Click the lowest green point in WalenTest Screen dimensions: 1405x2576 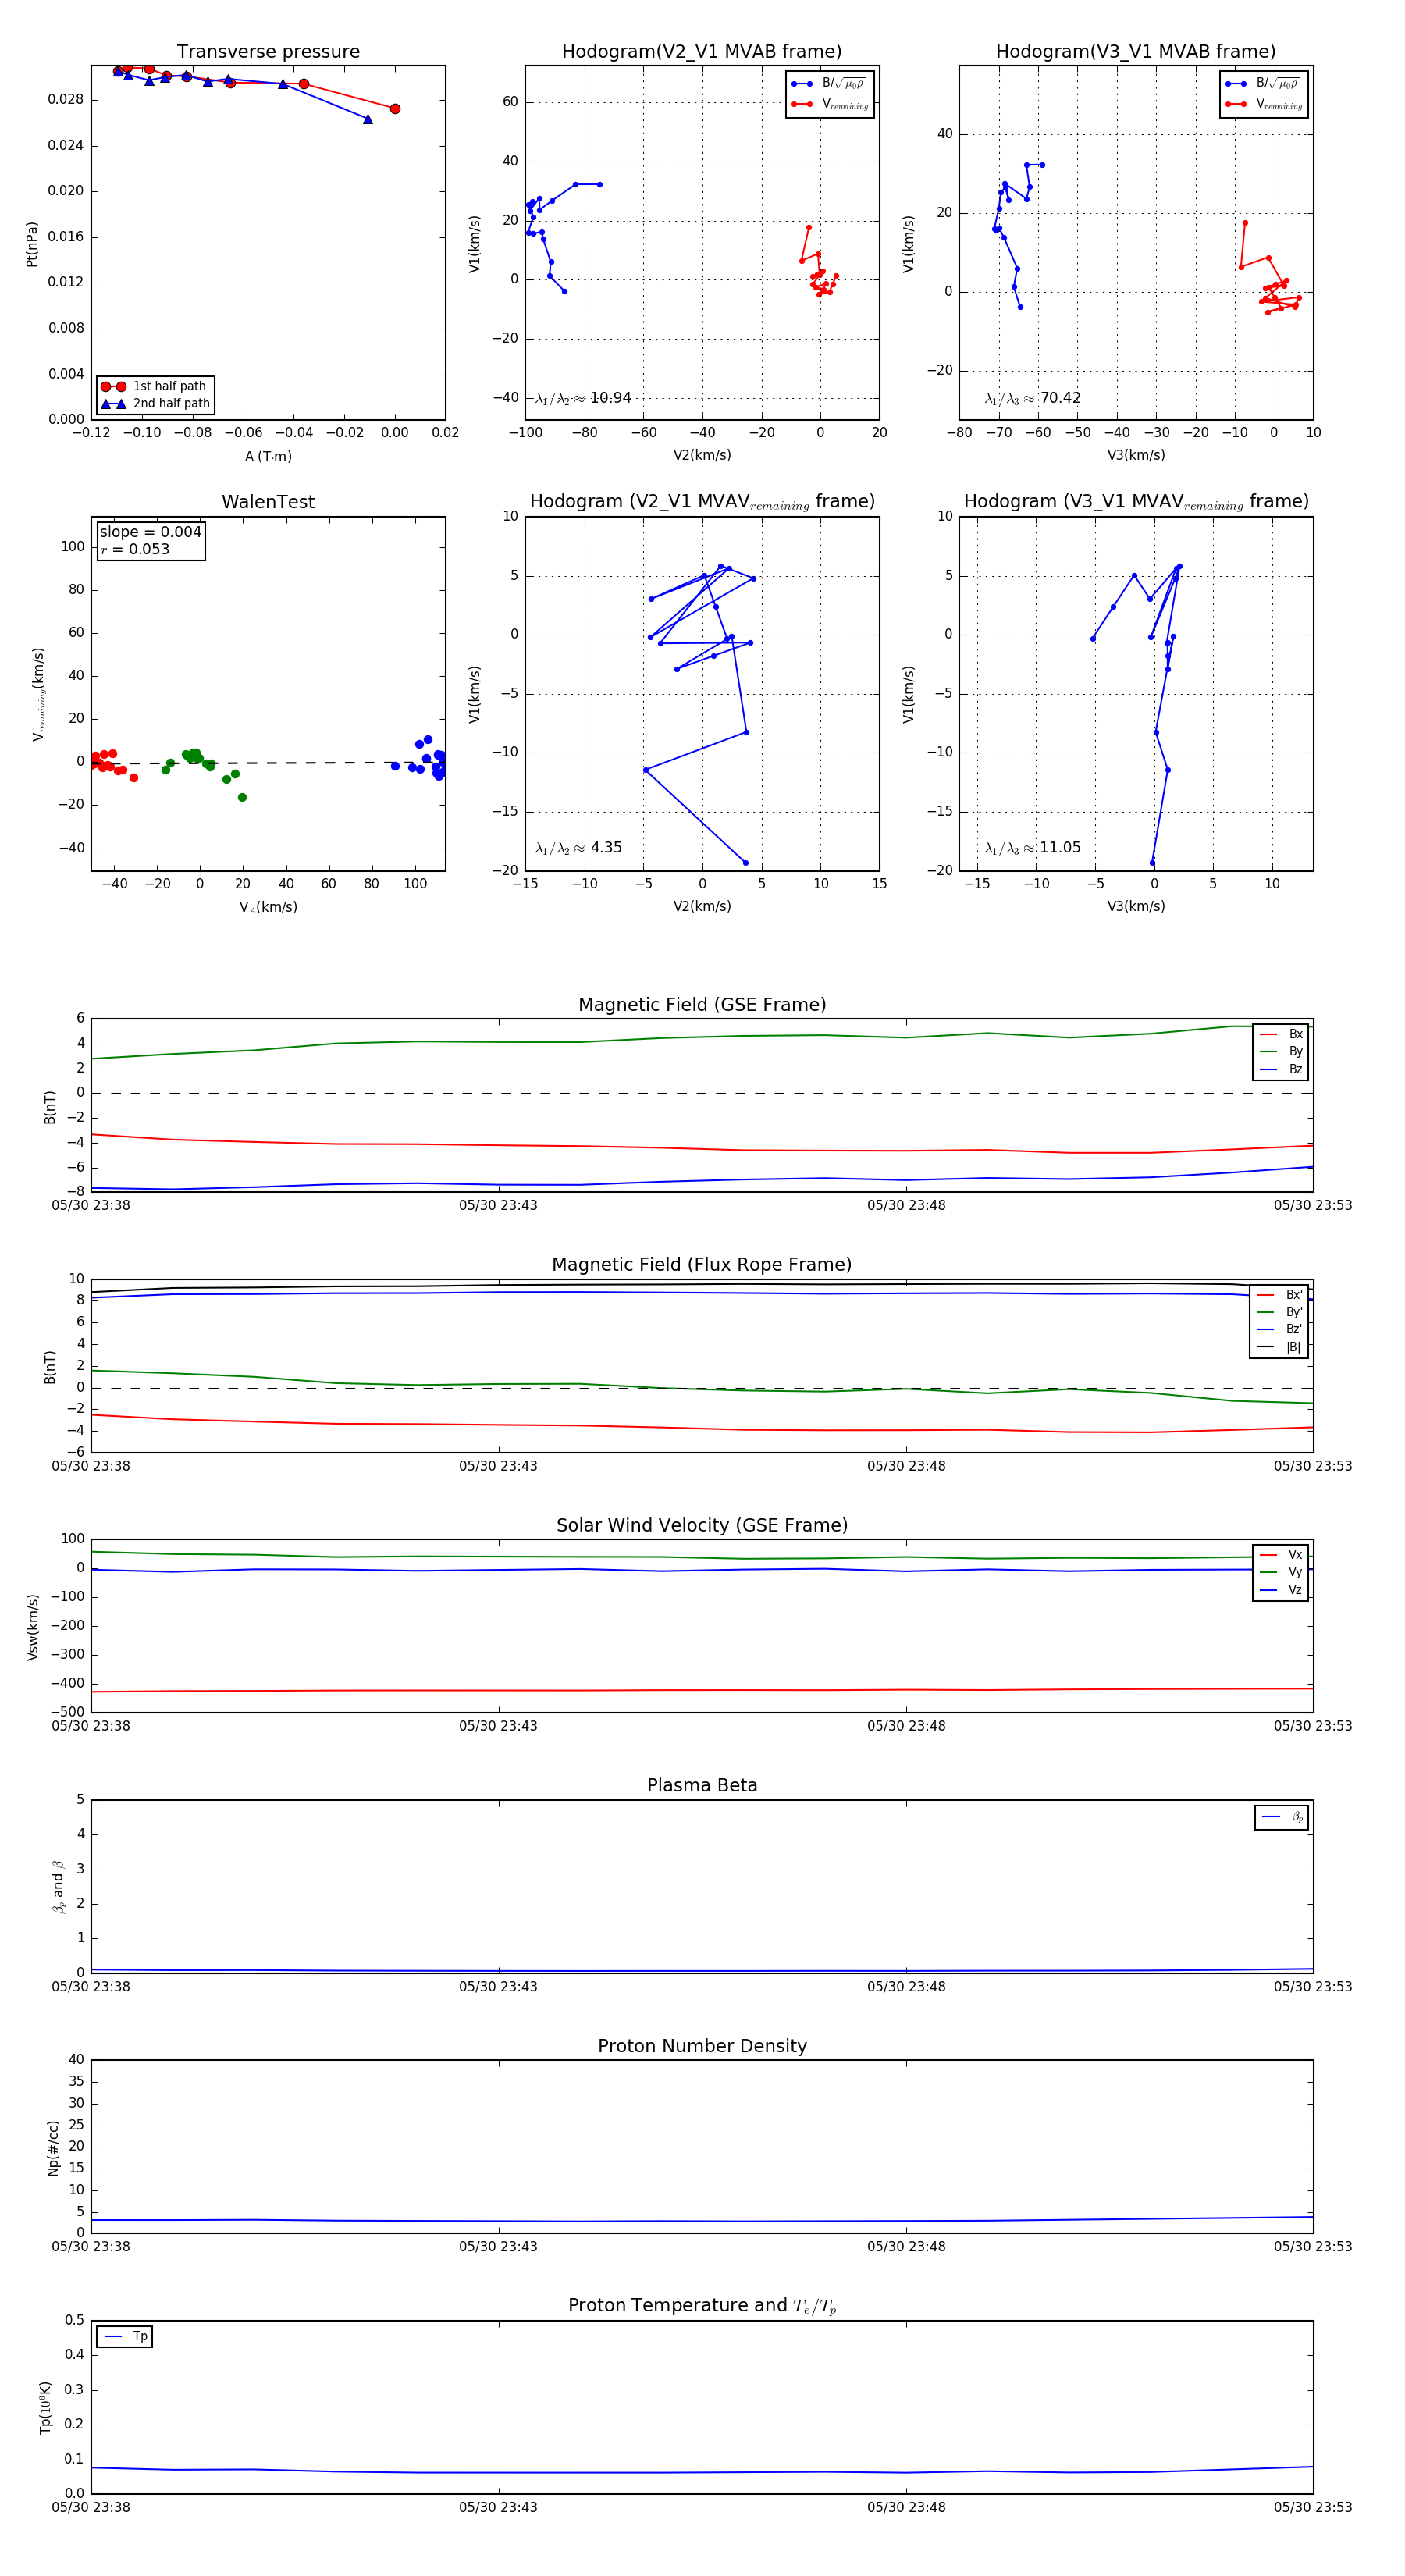[x=242, y=797]
